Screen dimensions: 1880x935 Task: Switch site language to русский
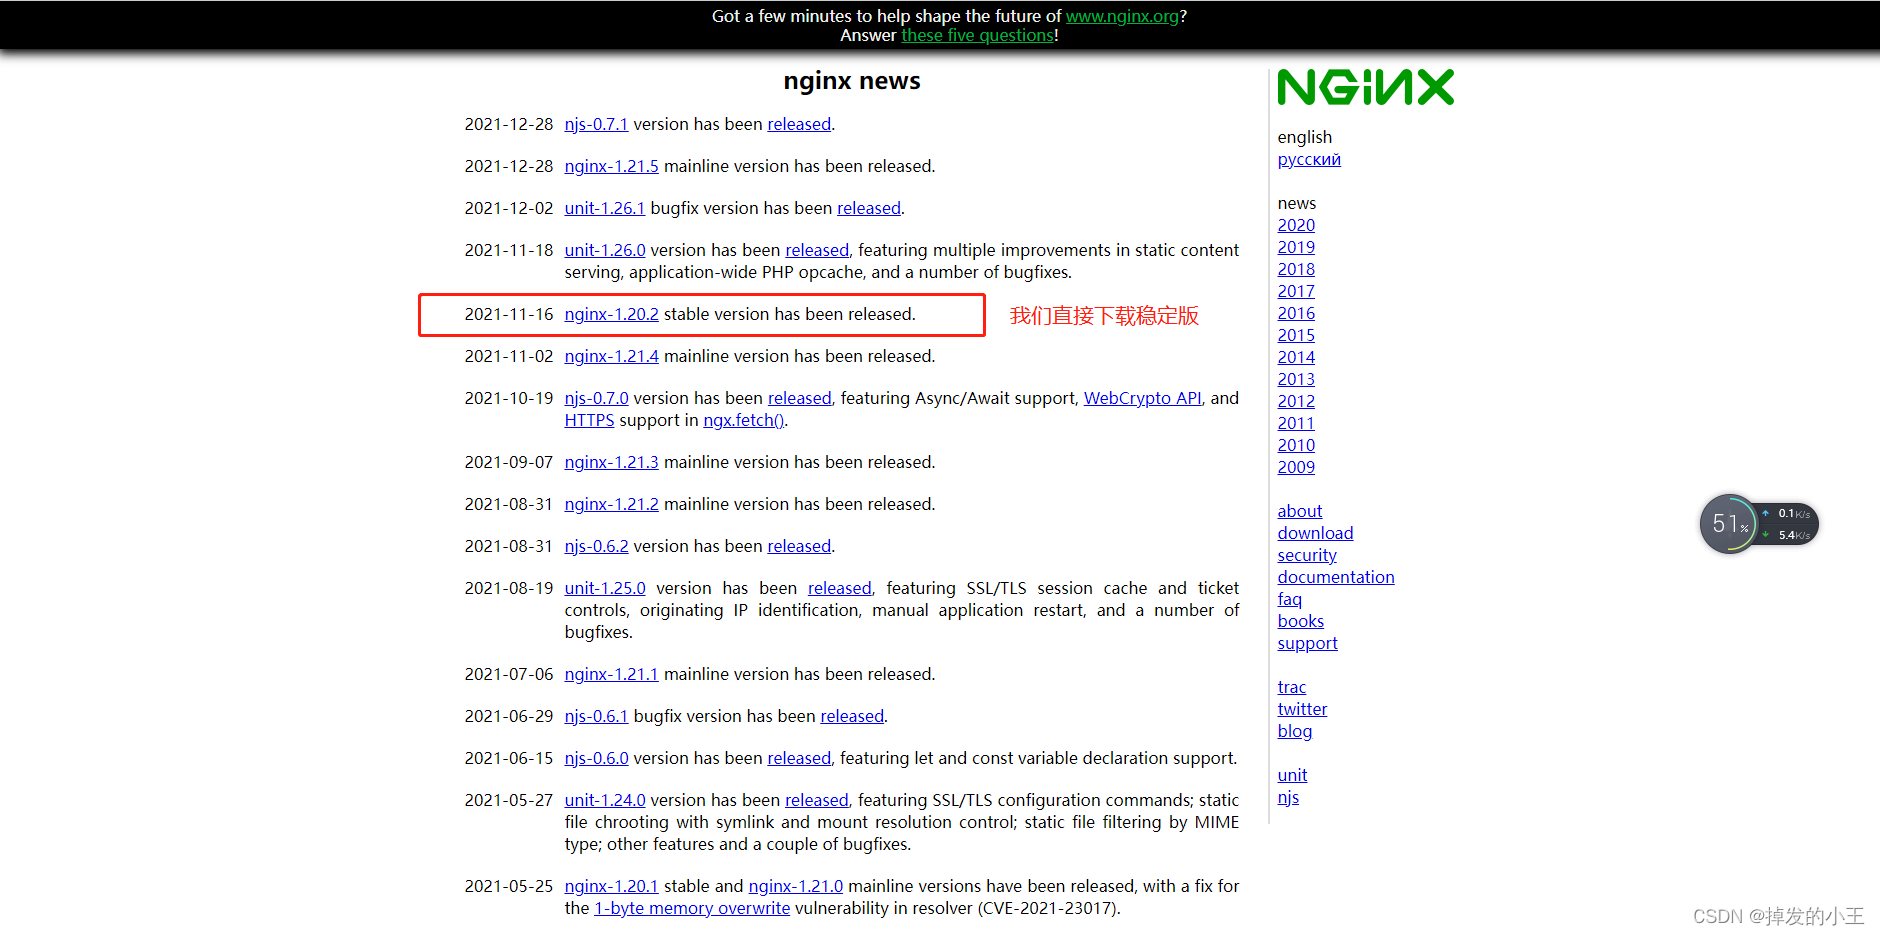[x=1309, y=159]
